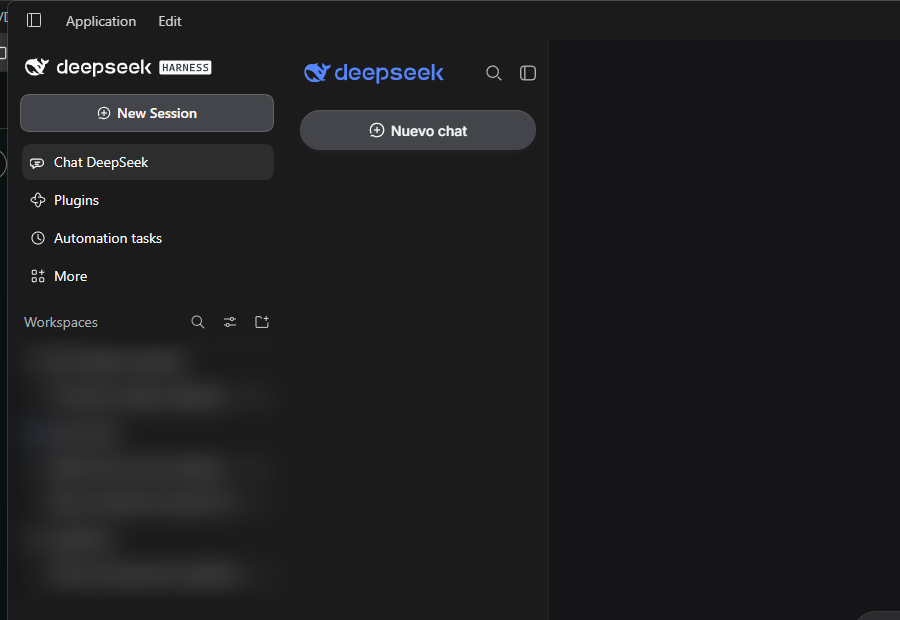
Task: Toggle the sidebar panel icon in title bar
Action: [x=34, y=21]
